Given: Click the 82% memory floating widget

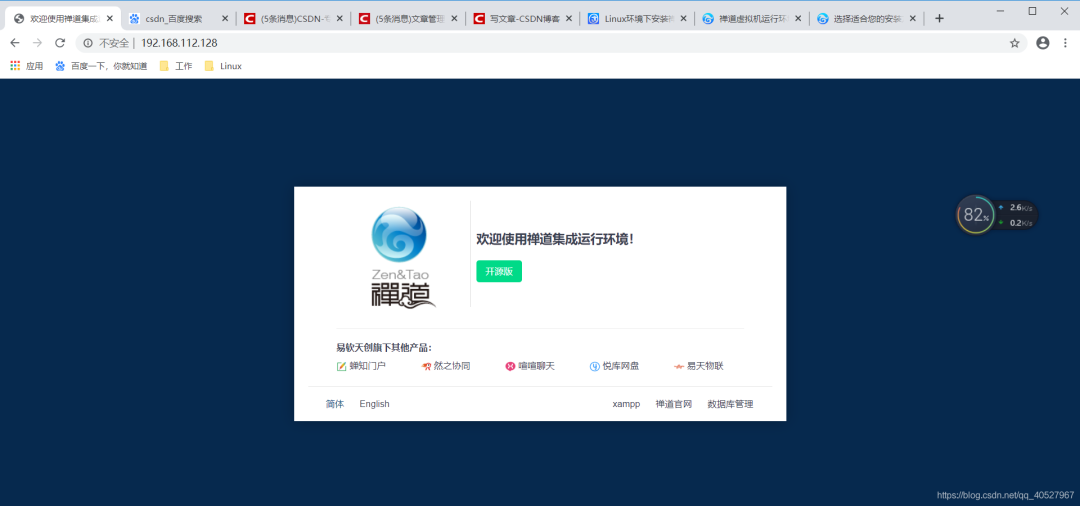Looking at the screenshot, I should [x=975, y=214].
